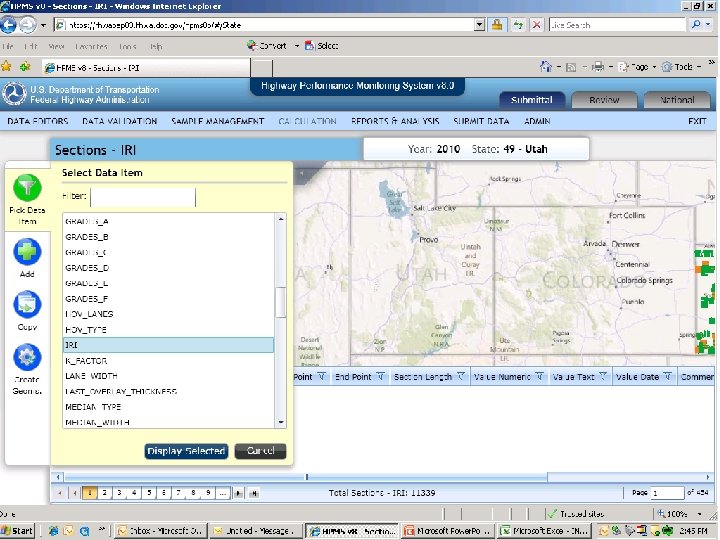Click the Pick Data Item funnel icon
This screenshot has height=540, width=720.
coord(27,188)
